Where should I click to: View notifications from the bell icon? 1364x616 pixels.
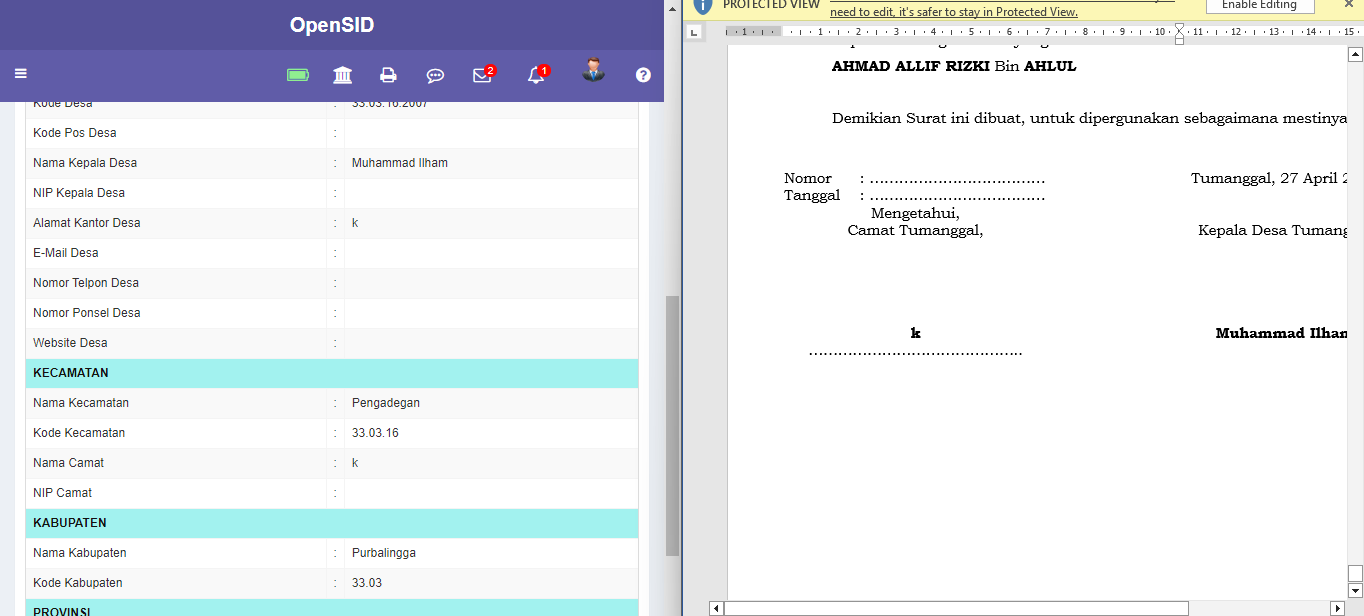click(537, 74)
